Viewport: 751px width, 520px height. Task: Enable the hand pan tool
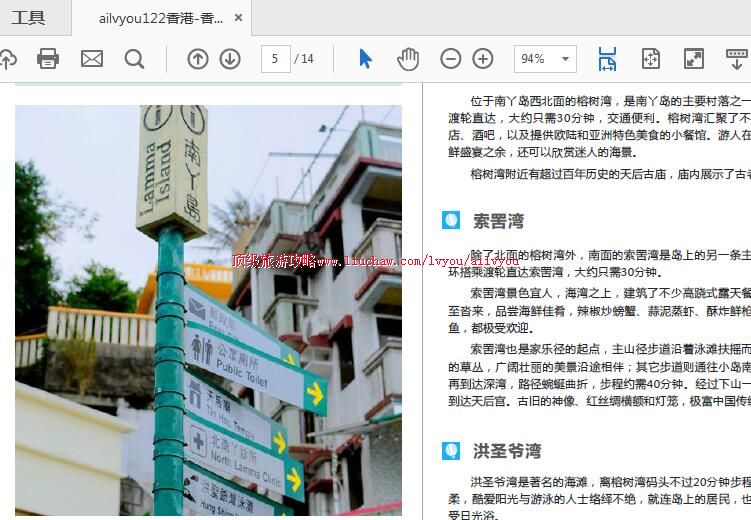tap(408, 59)
